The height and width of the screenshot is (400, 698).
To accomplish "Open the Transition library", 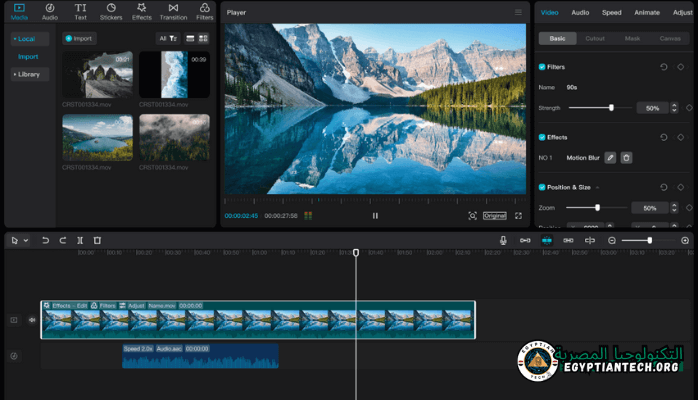I will (x=173, y=11).
